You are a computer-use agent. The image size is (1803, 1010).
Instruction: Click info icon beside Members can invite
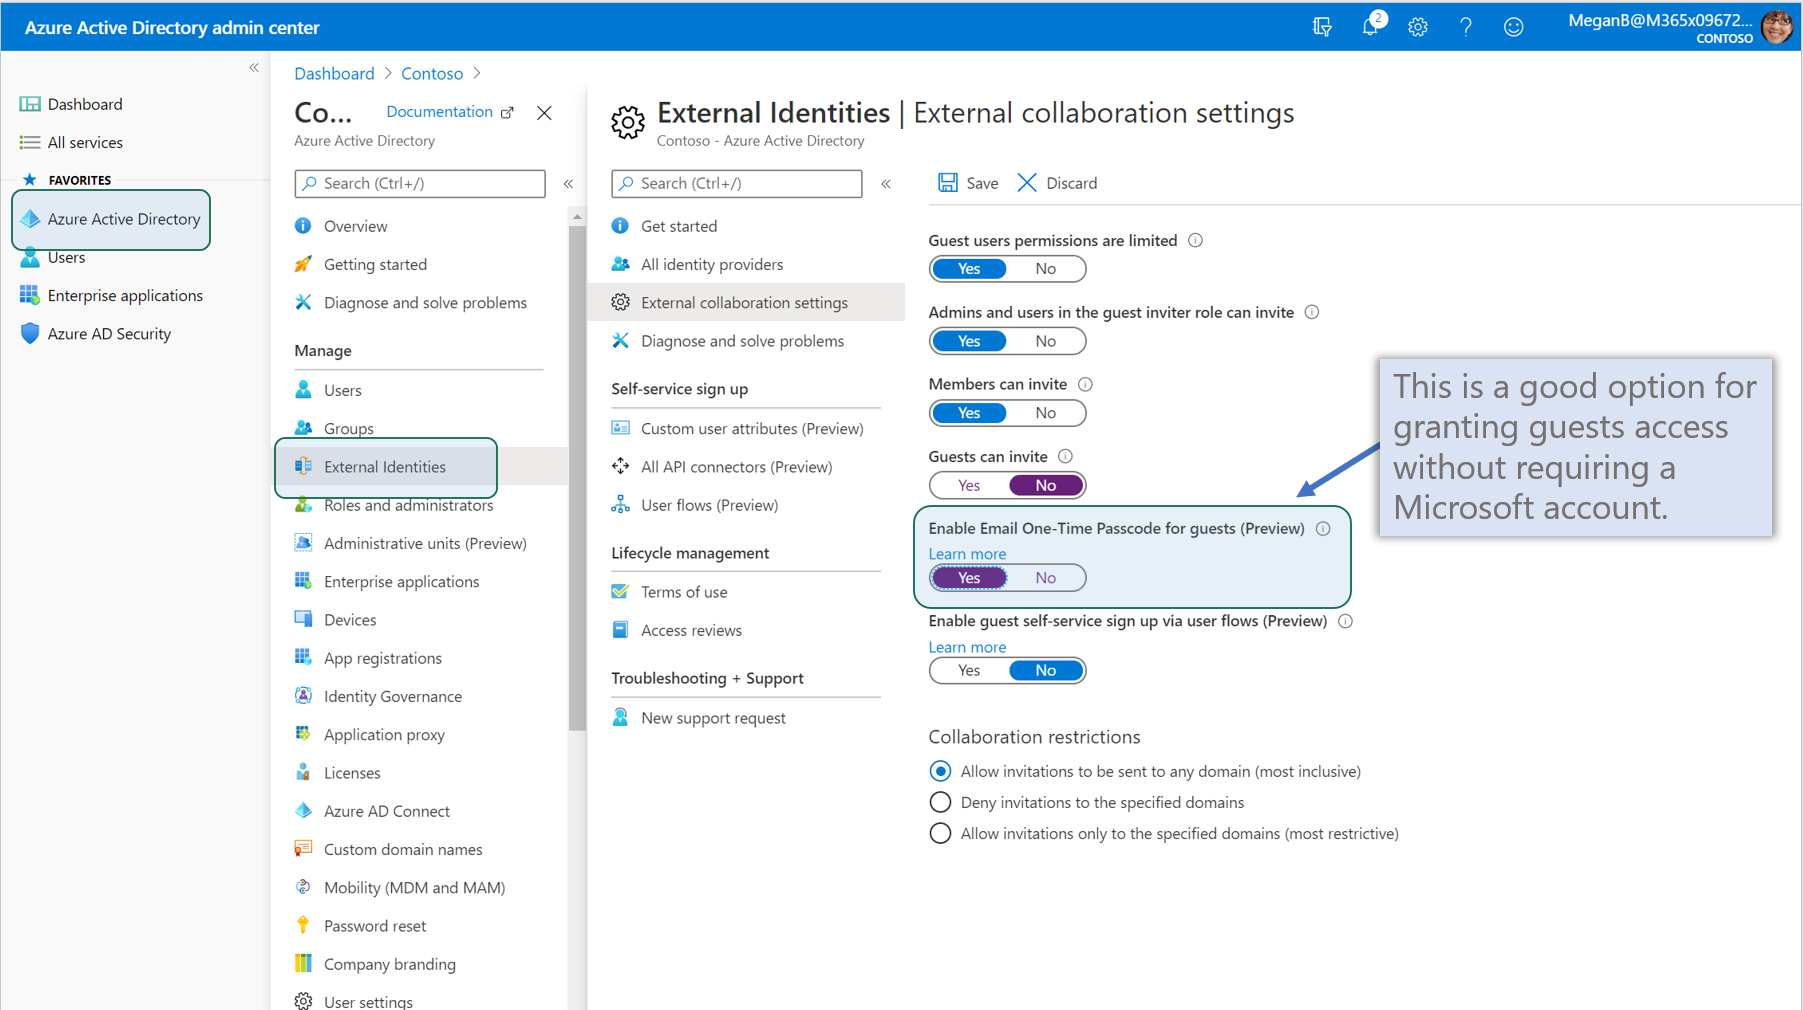pos(1086,384)
